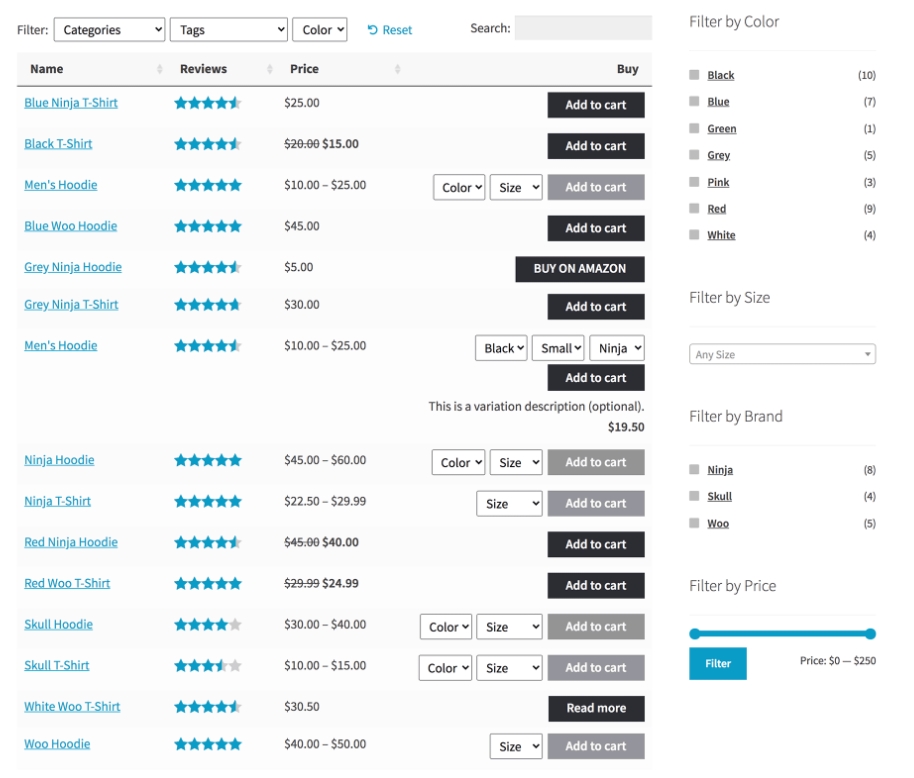Sort the Name column using its arrow
This screenshot has width=914, height=778.
click(158, 69)
